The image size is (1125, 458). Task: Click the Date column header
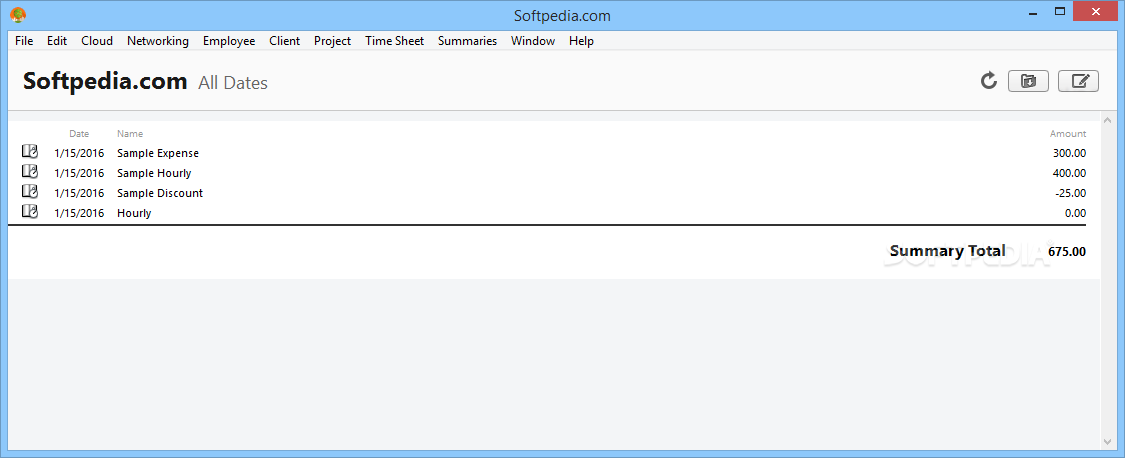tap(79, 134)
